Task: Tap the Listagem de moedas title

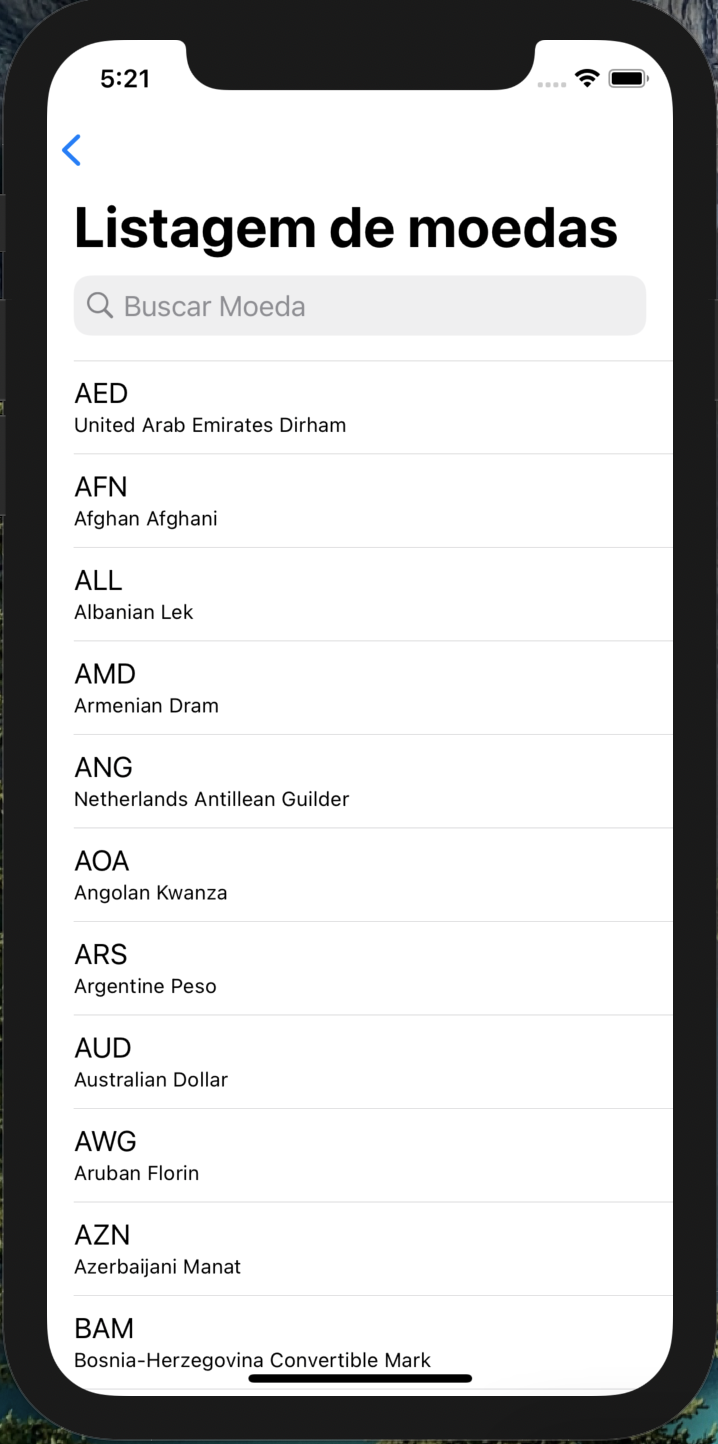Action: click(x=345, y=227)
